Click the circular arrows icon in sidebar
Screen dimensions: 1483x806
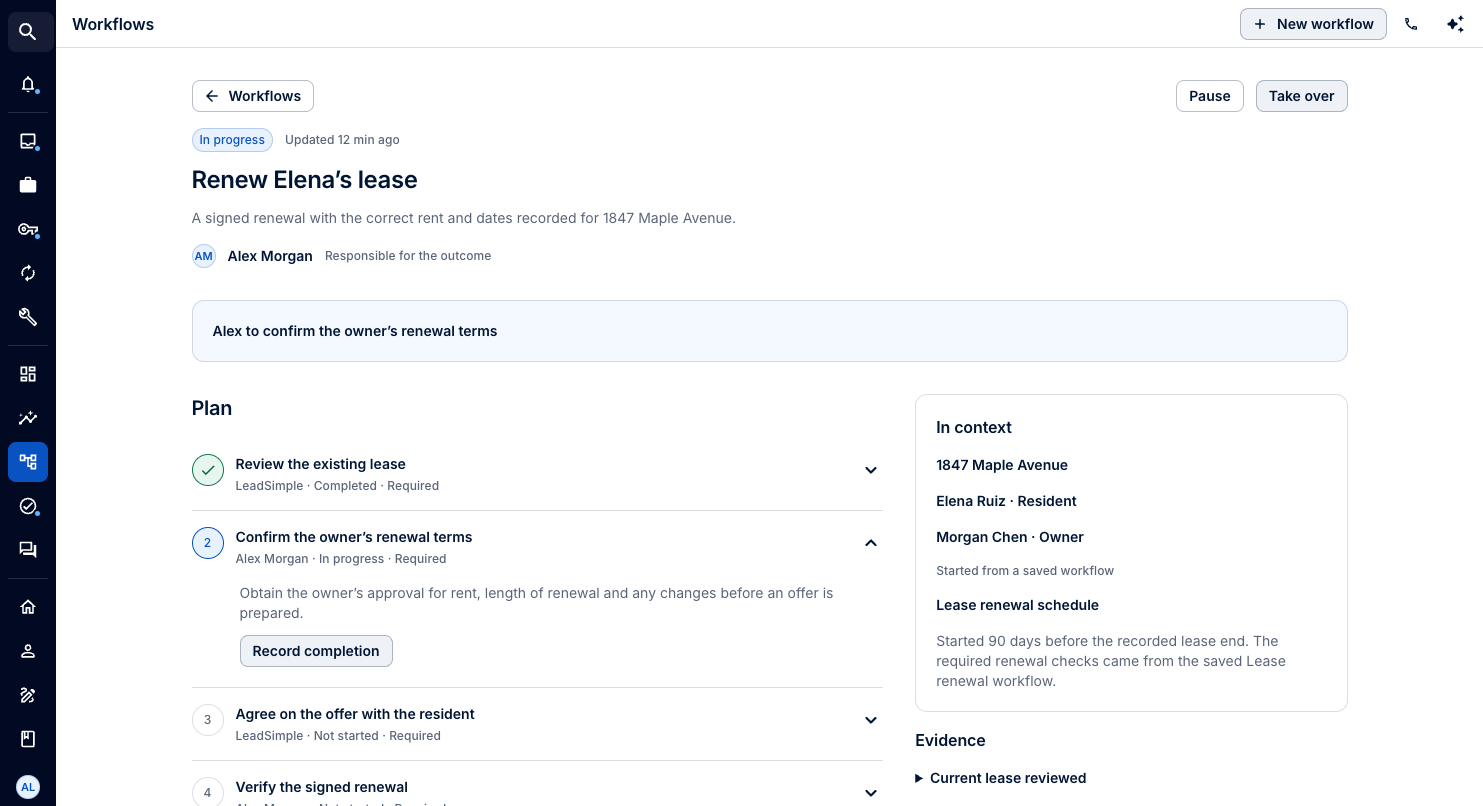click(x=28, y=273)
